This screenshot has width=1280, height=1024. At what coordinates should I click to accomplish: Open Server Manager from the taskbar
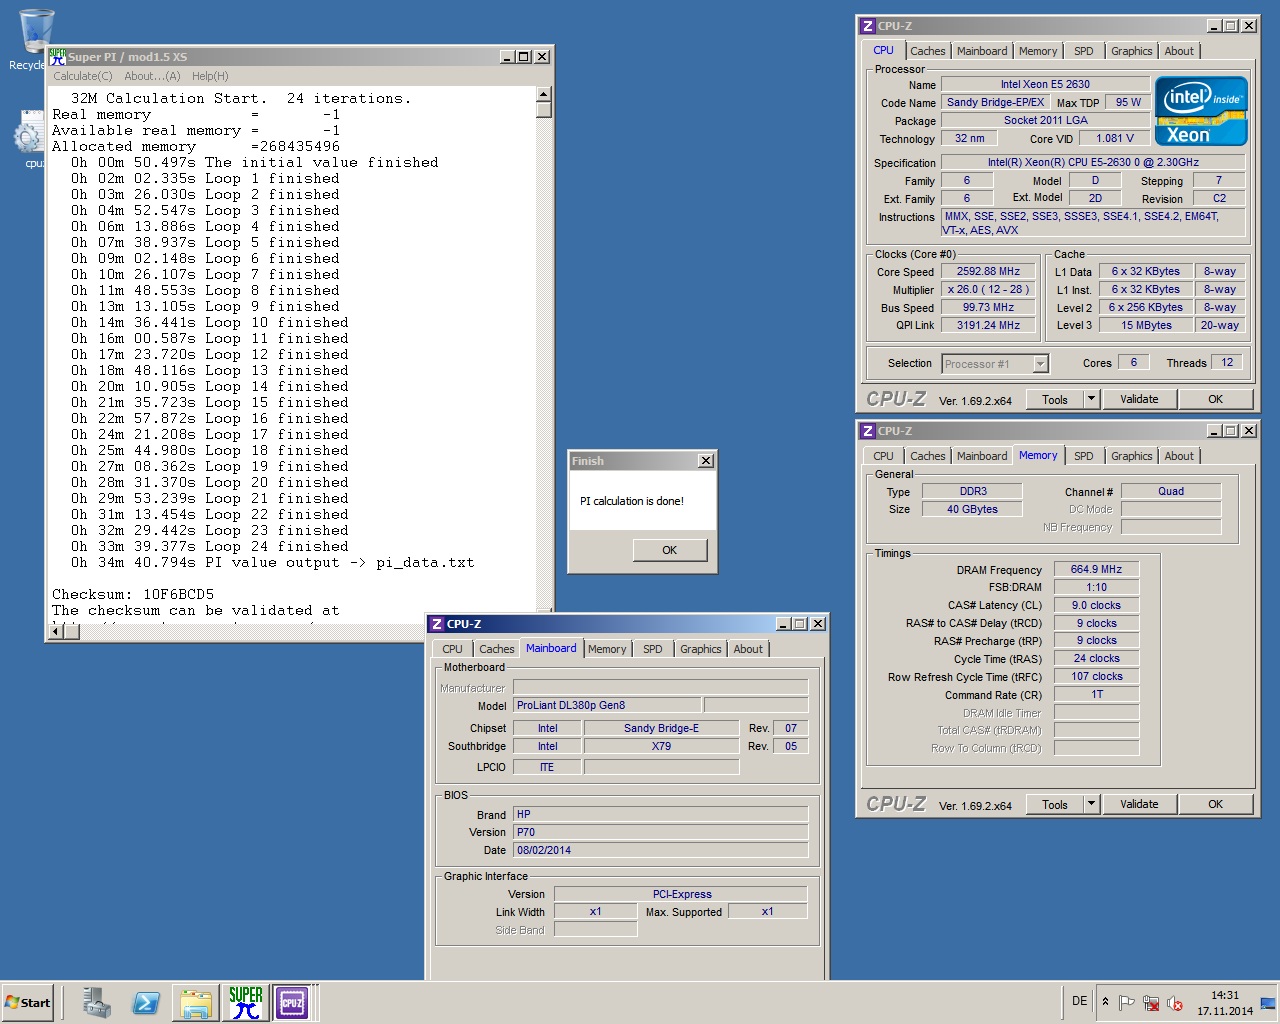97,1002
